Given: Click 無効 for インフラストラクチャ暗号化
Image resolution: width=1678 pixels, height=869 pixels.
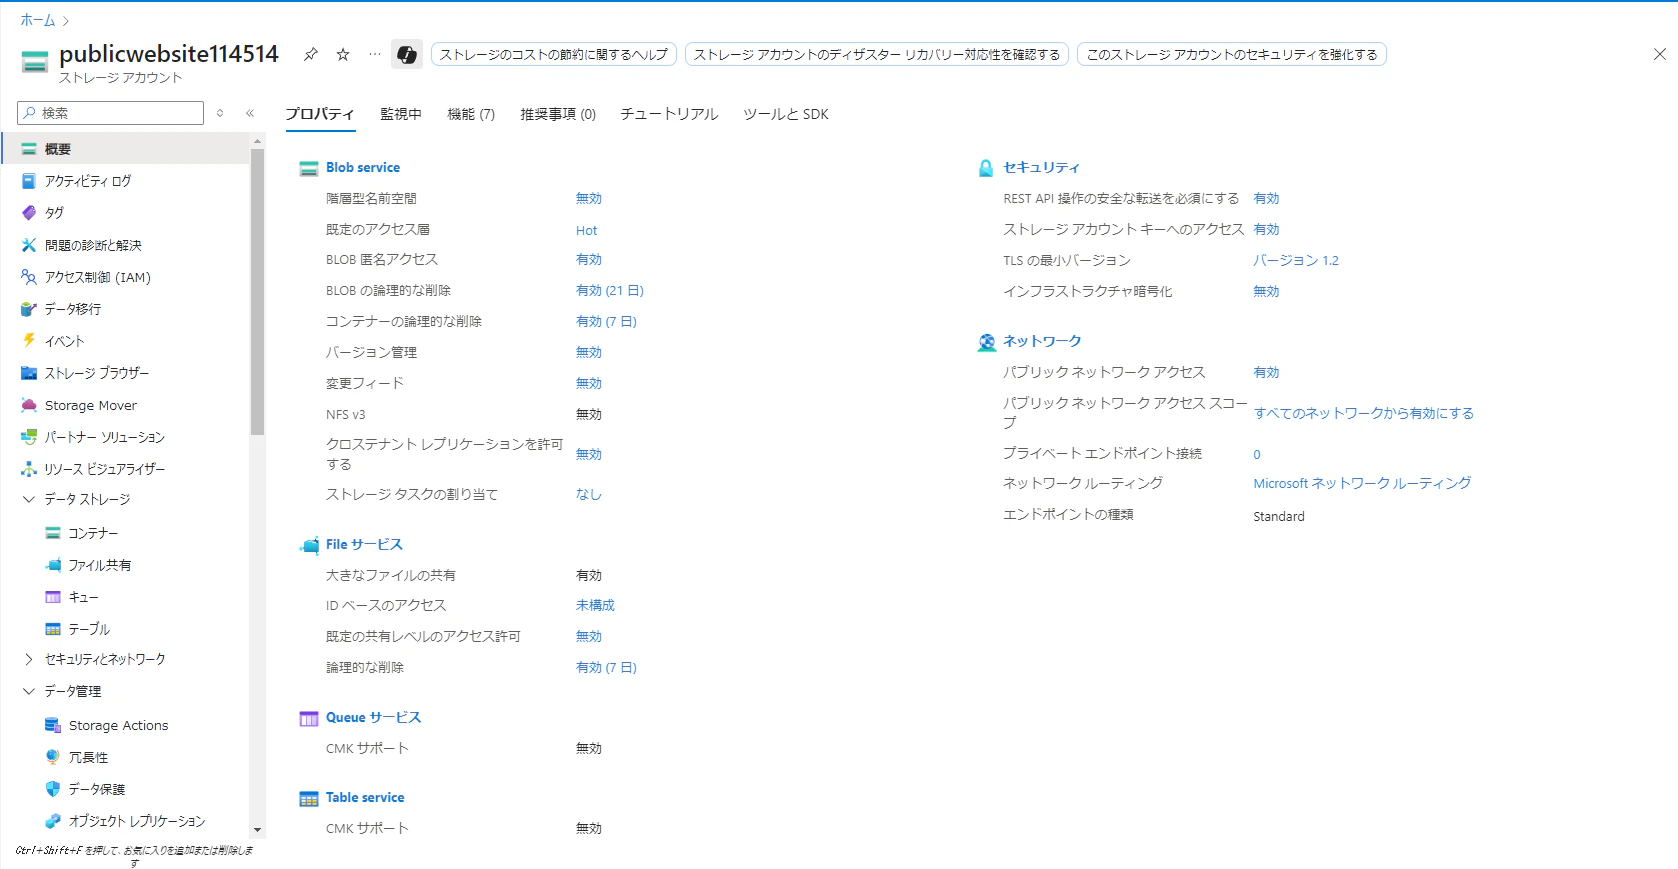Looking at the screenshot, I should point(1266,291).
